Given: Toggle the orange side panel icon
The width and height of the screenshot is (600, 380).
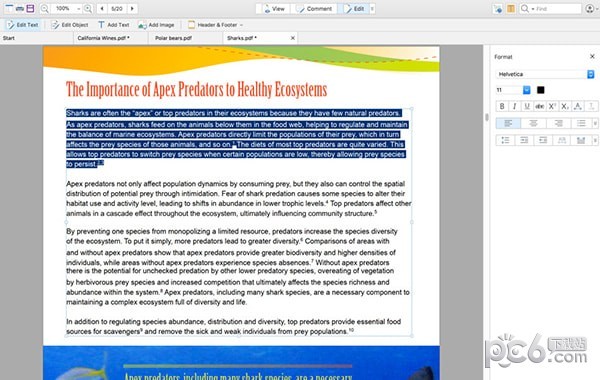Looking at the screenshot, I should pos(511,8).
